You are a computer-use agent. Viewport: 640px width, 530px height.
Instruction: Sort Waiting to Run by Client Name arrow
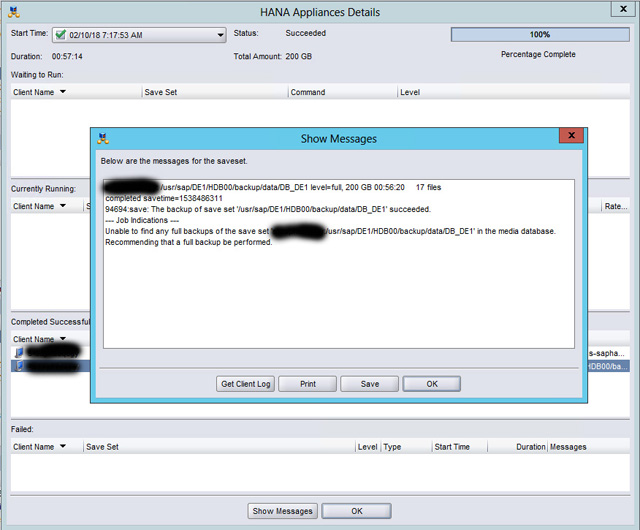[63, 92]
